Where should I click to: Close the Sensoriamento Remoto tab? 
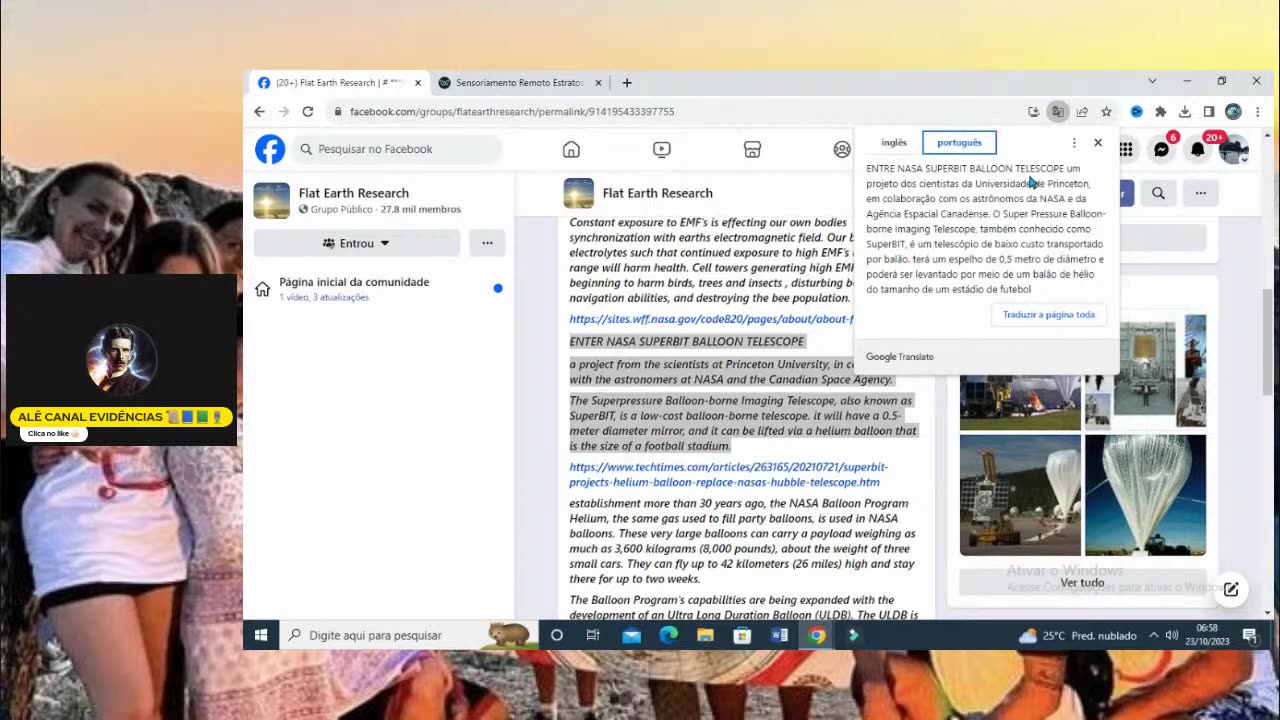click(x=599, y=83)
